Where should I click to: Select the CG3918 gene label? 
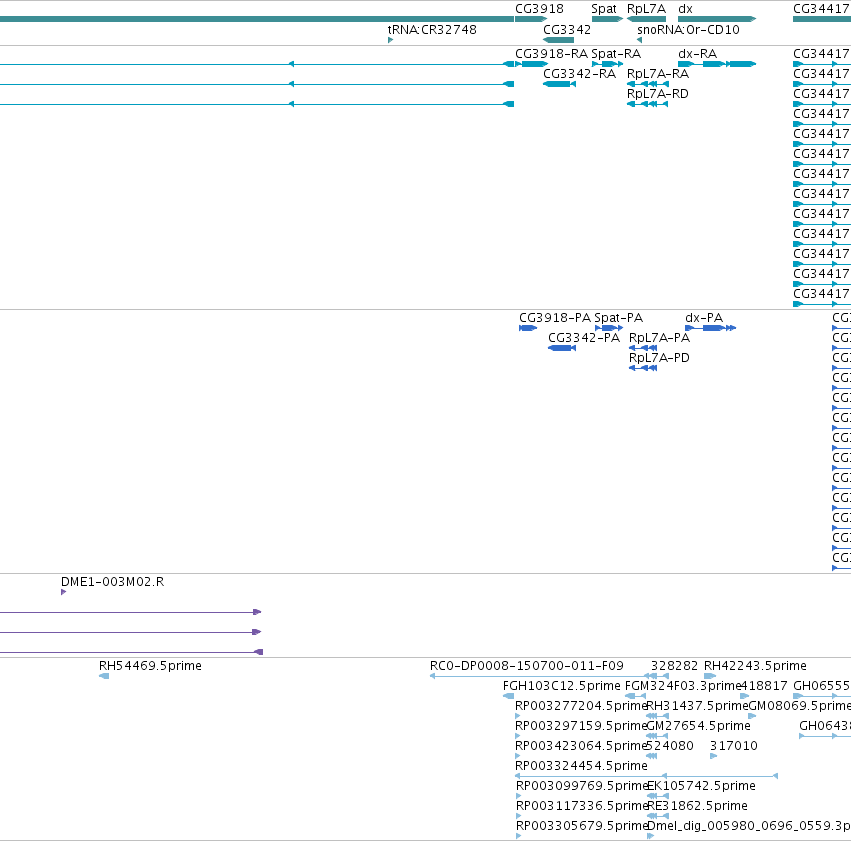[539, 9]
